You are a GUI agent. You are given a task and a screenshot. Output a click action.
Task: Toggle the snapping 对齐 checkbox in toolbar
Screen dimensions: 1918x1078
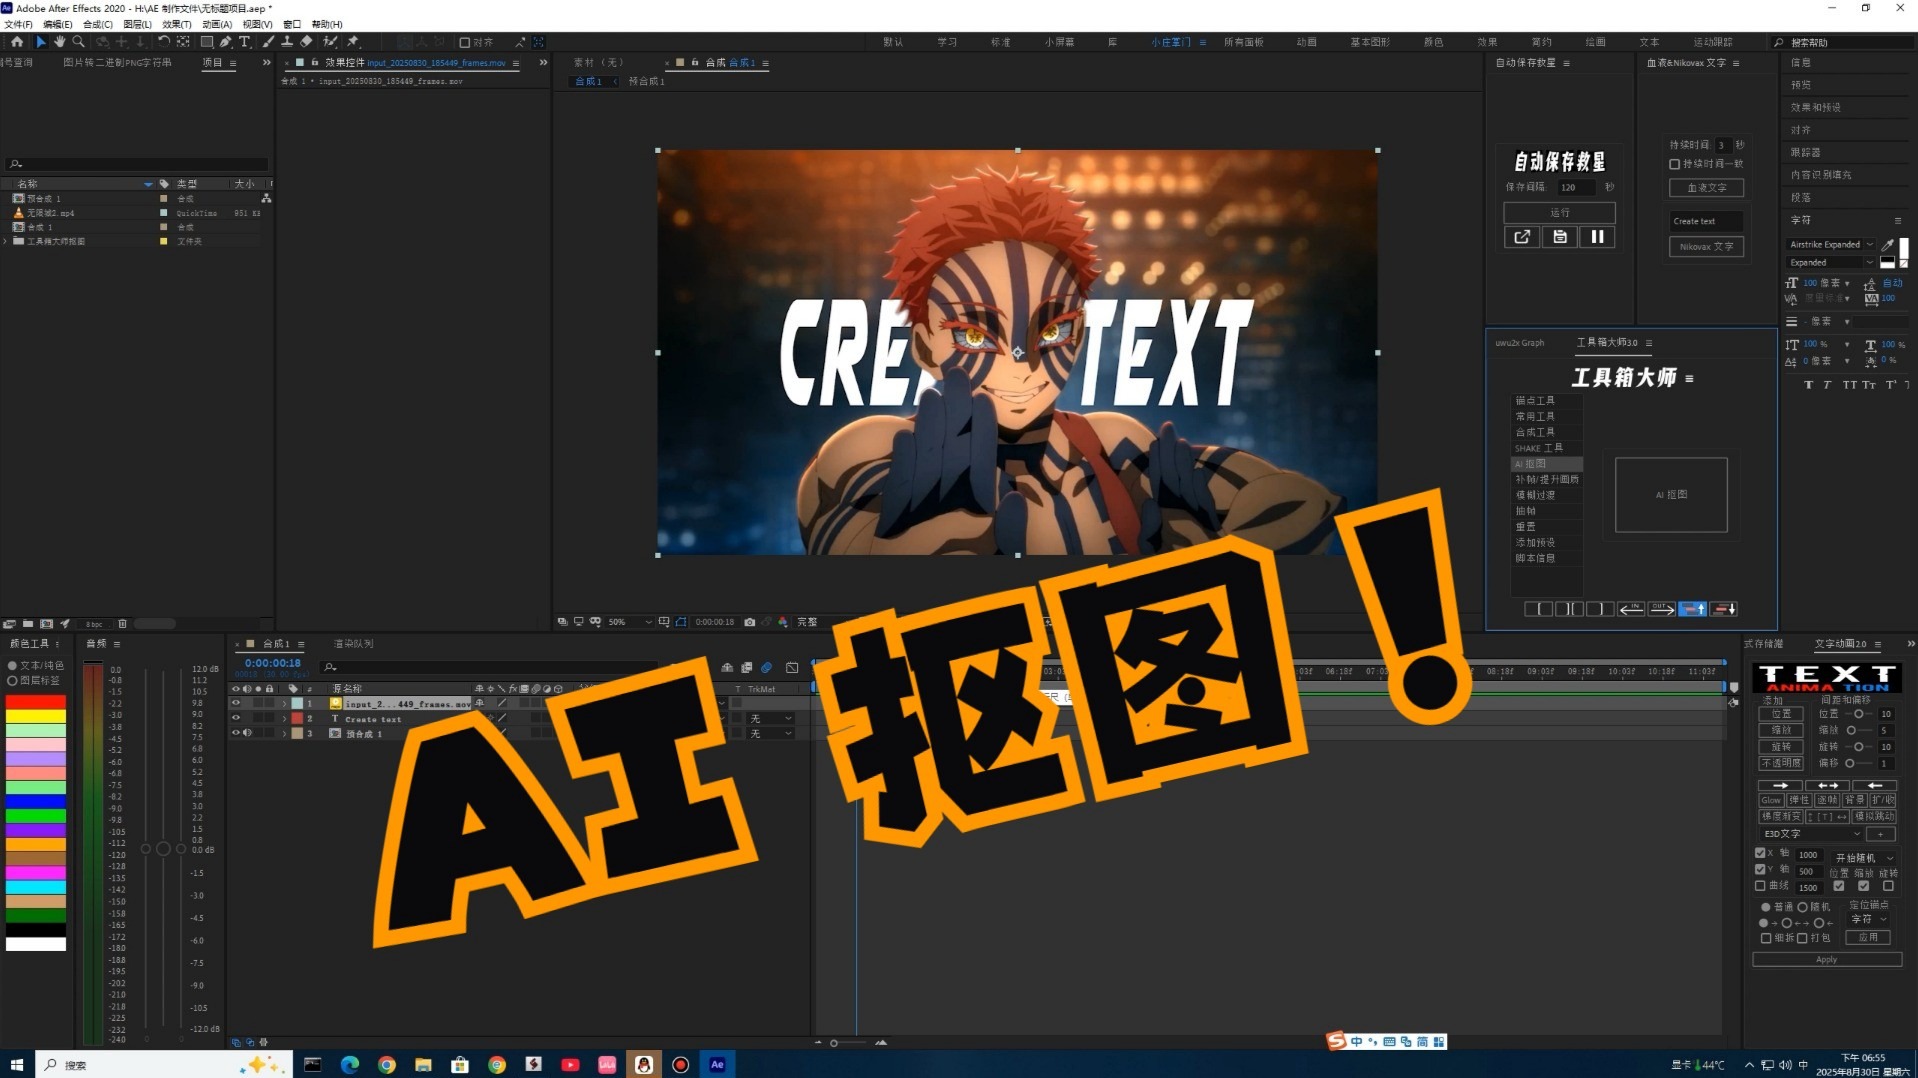click(x=465, y=43)
